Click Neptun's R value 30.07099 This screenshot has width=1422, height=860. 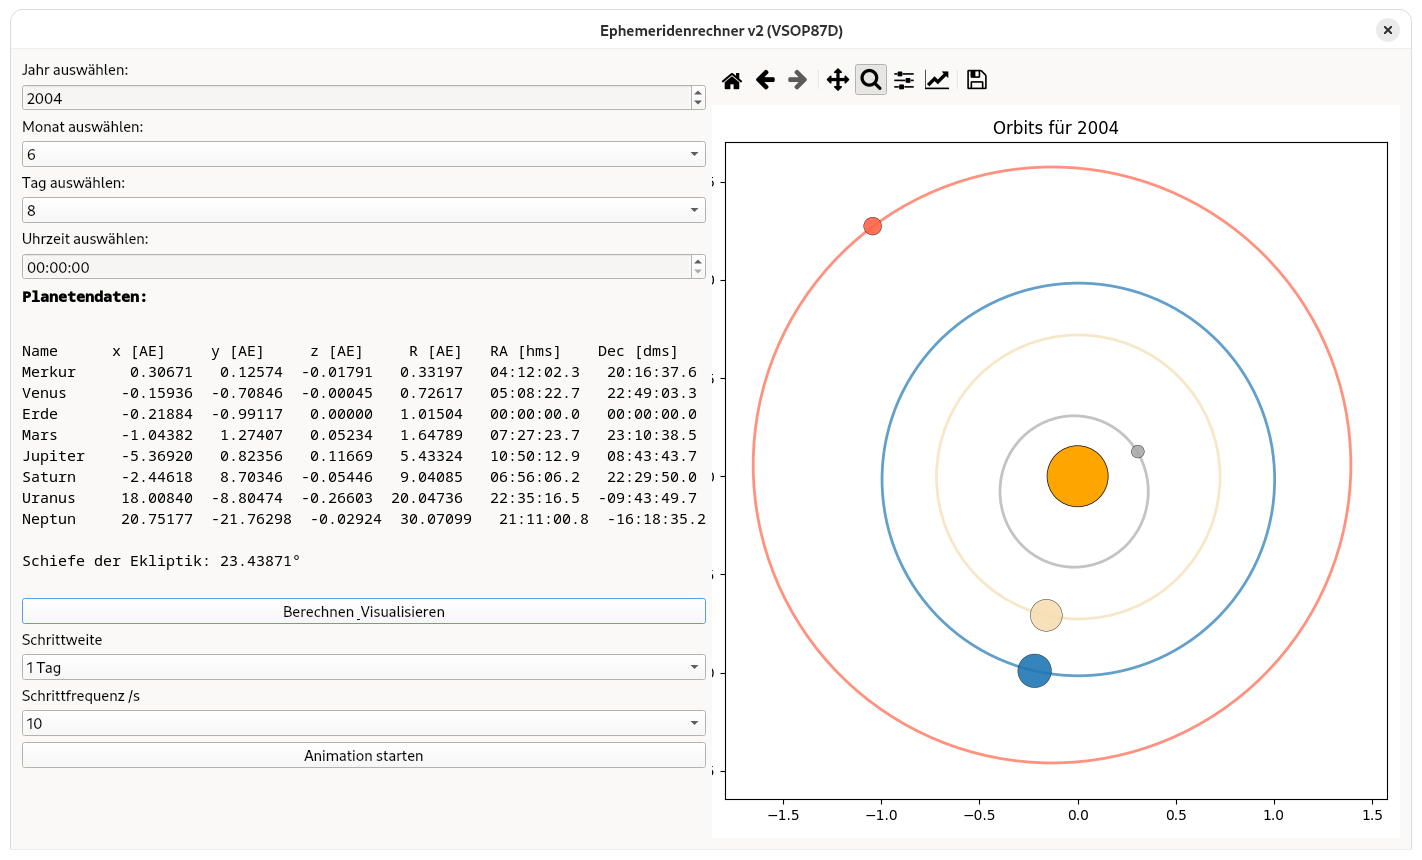tap(436, 519)
